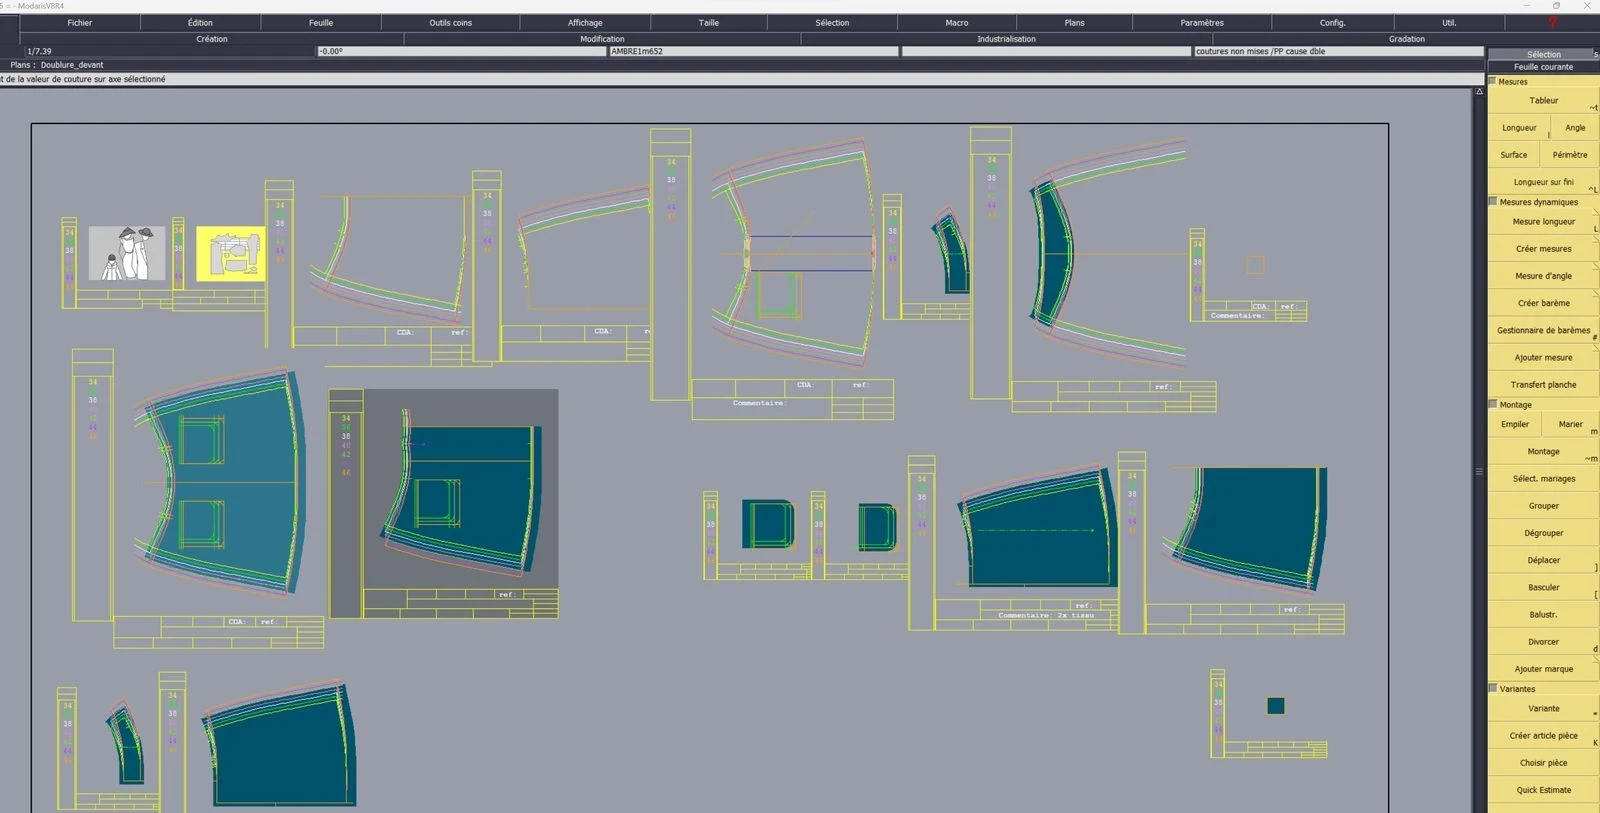Launch Quick Estimate

pyautogui.click(x=1543, y=790)
